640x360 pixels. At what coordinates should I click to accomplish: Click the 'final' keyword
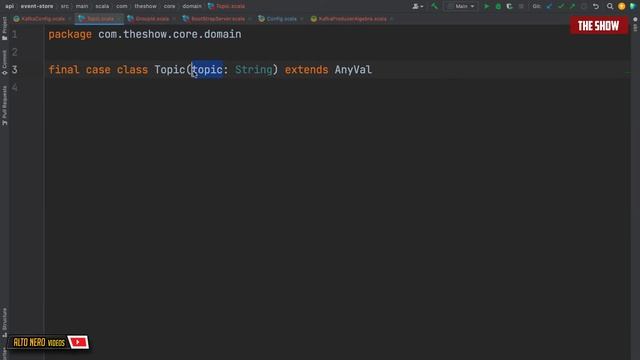point(64,70)
